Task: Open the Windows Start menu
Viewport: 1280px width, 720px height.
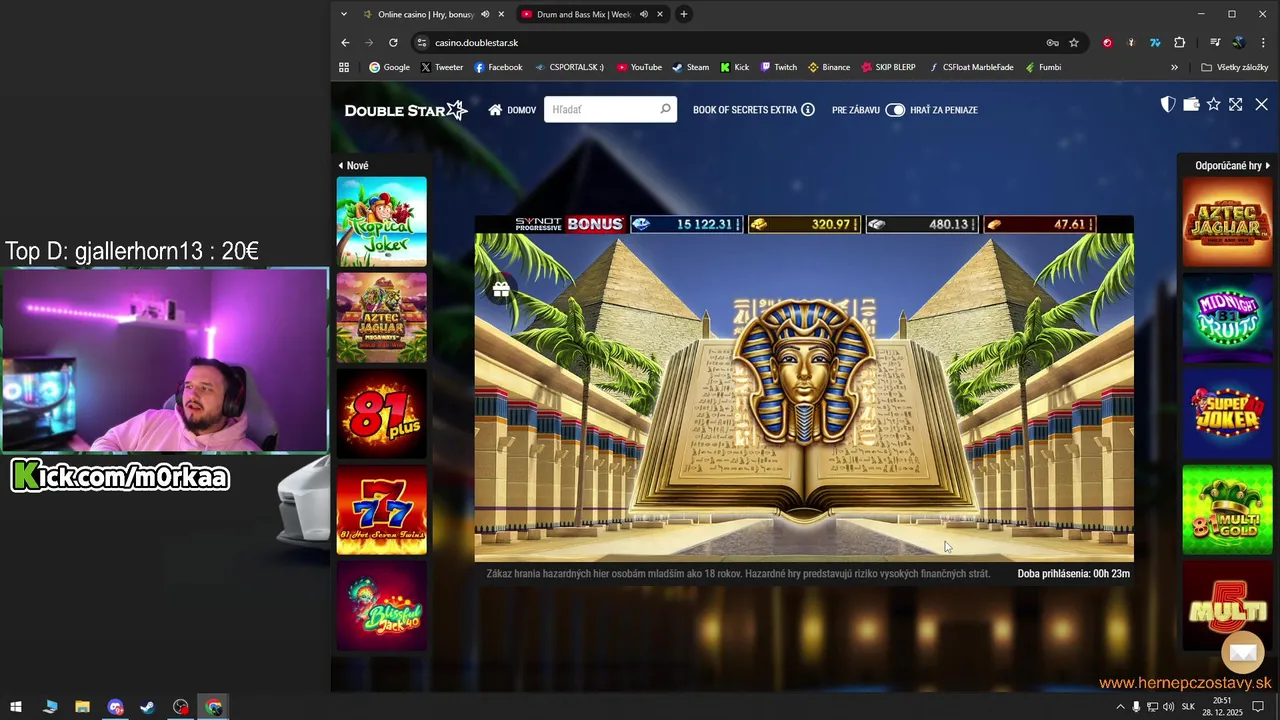Action: [16, 707]
